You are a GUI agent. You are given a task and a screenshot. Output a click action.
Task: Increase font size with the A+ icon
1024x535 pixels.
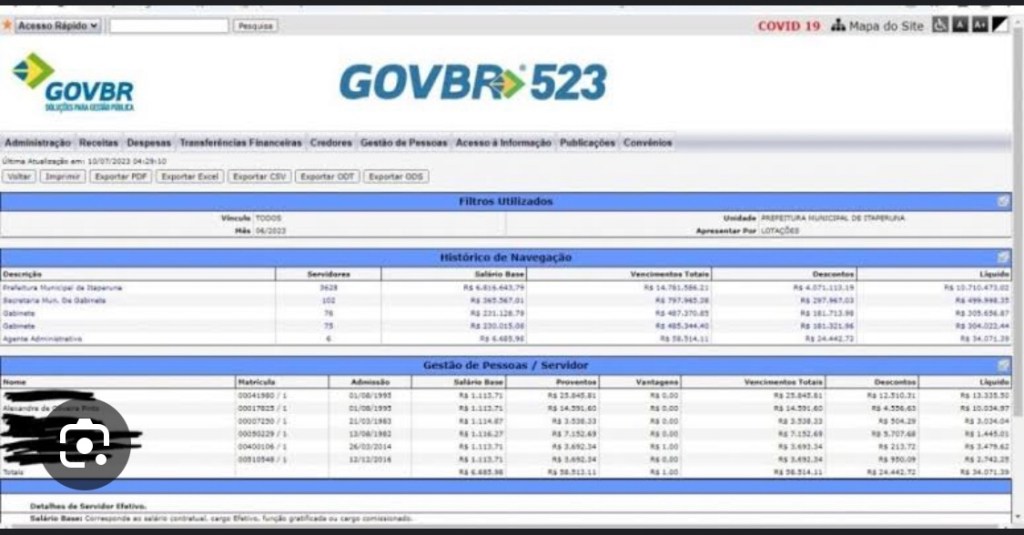tap(980, 25)
